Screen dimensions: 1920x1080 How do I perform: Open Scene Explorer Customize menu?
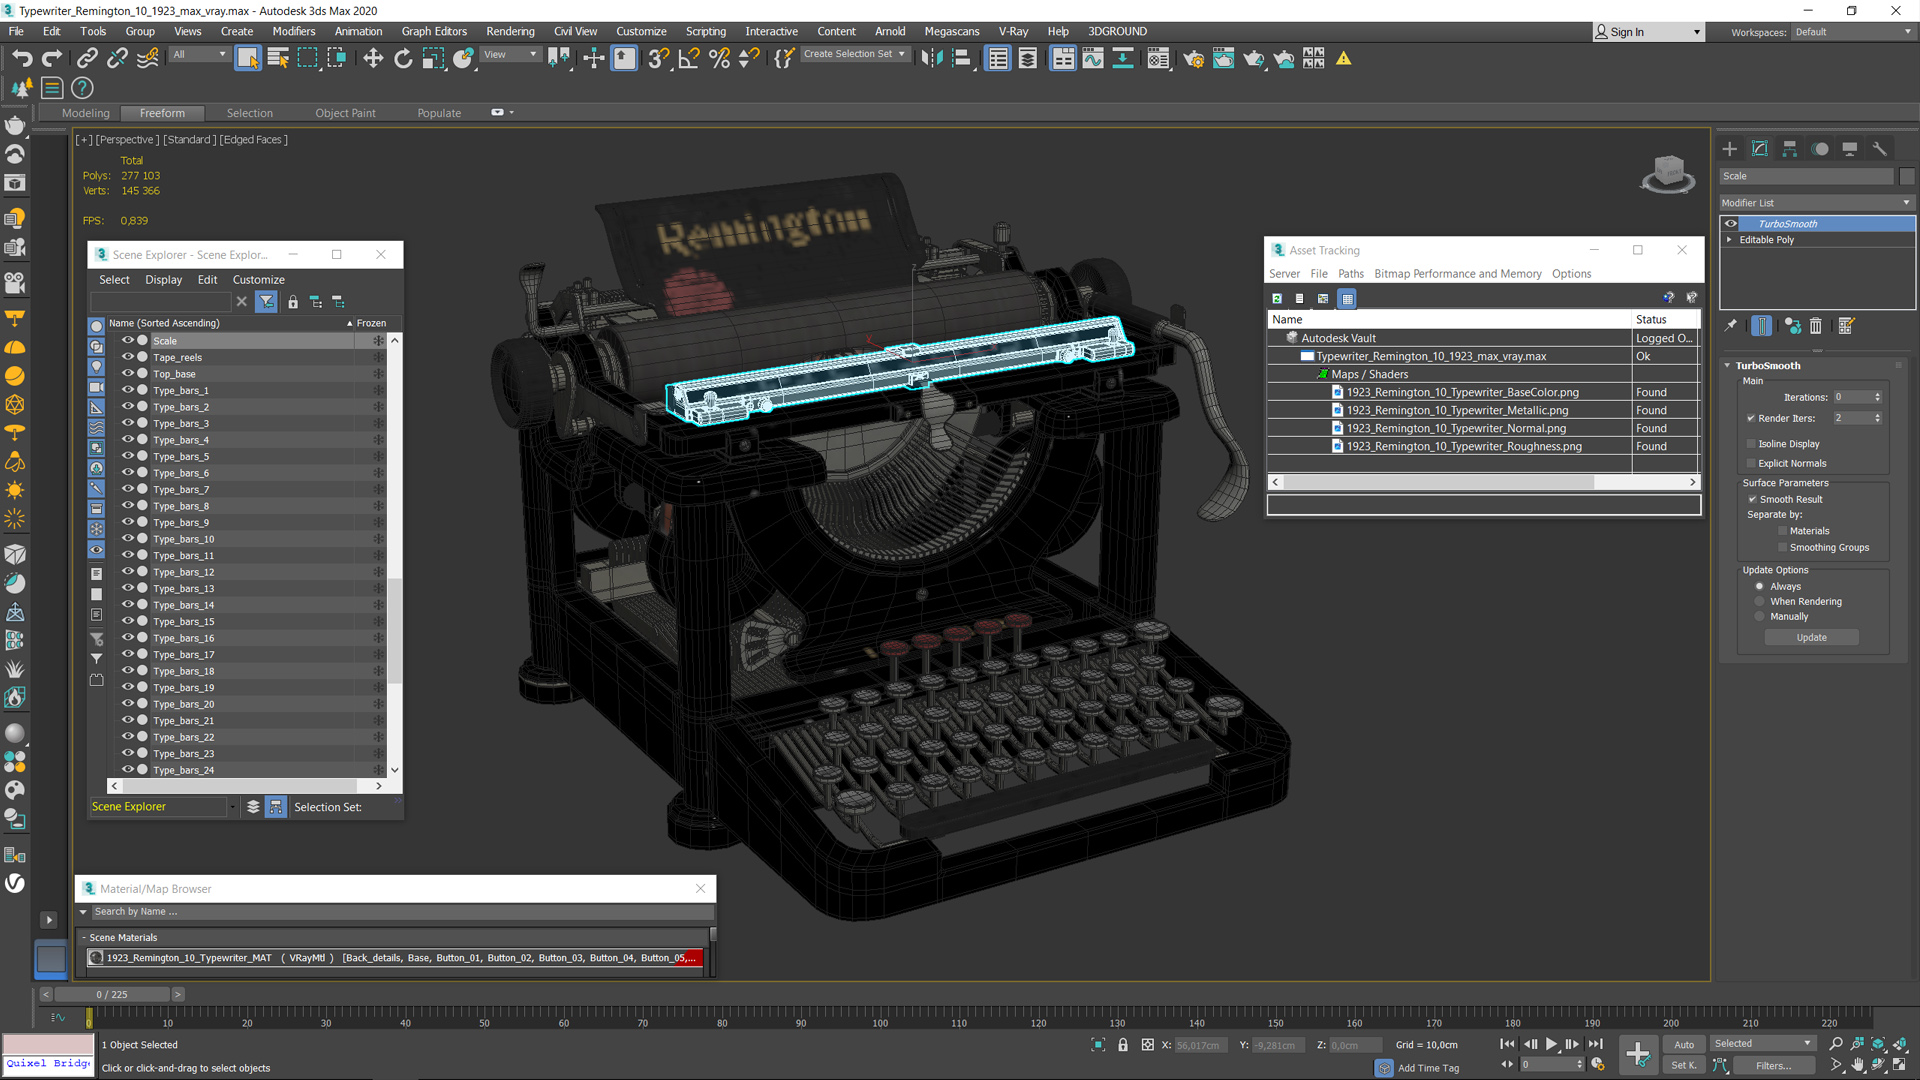click(x=258, y=279)
